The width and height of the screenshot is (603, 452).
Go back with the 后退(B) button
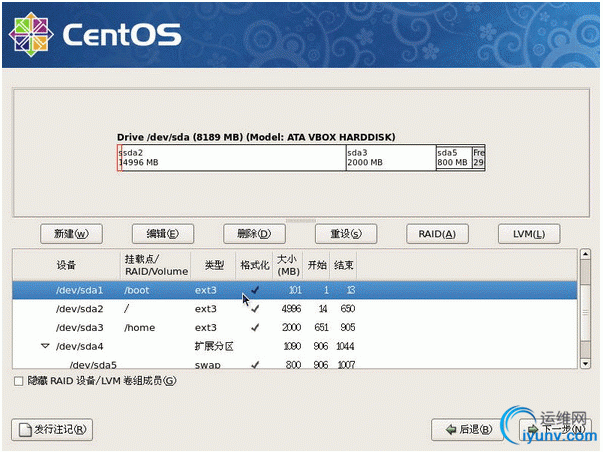click(468, 430)
